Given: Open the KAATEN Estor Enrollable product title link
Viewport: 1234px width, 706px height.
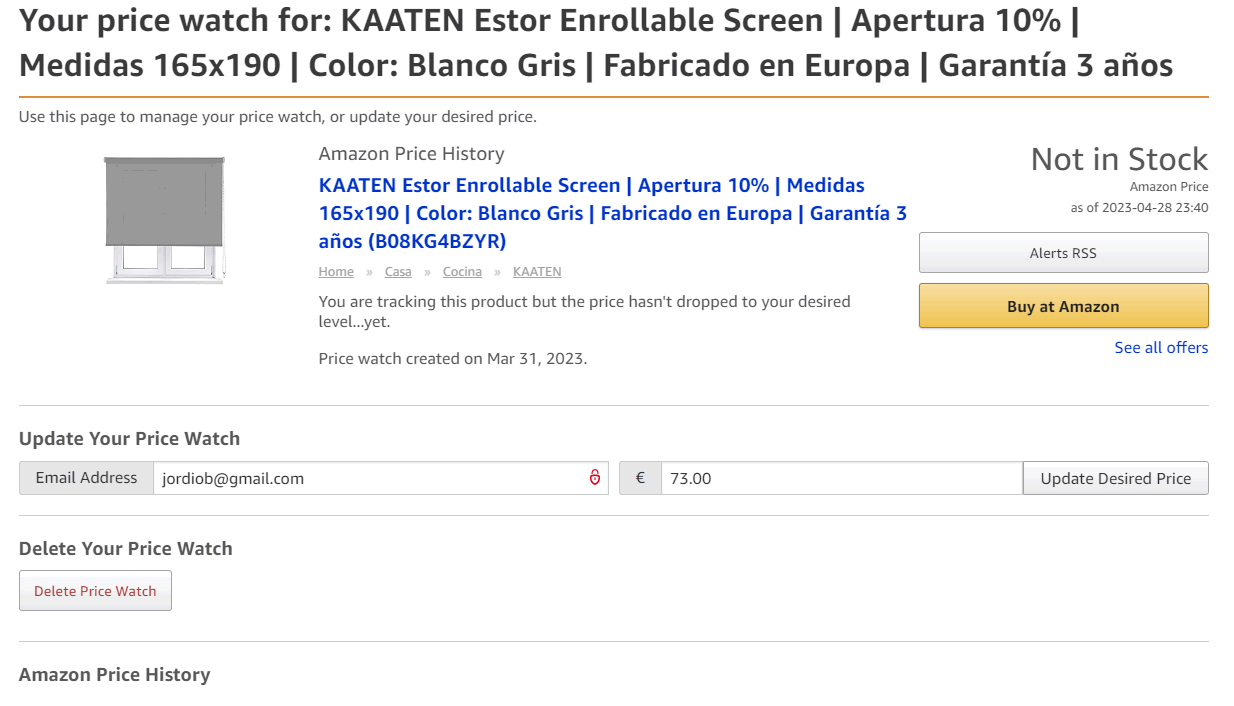Looking at the screenshot, I should tap(613, 213).
